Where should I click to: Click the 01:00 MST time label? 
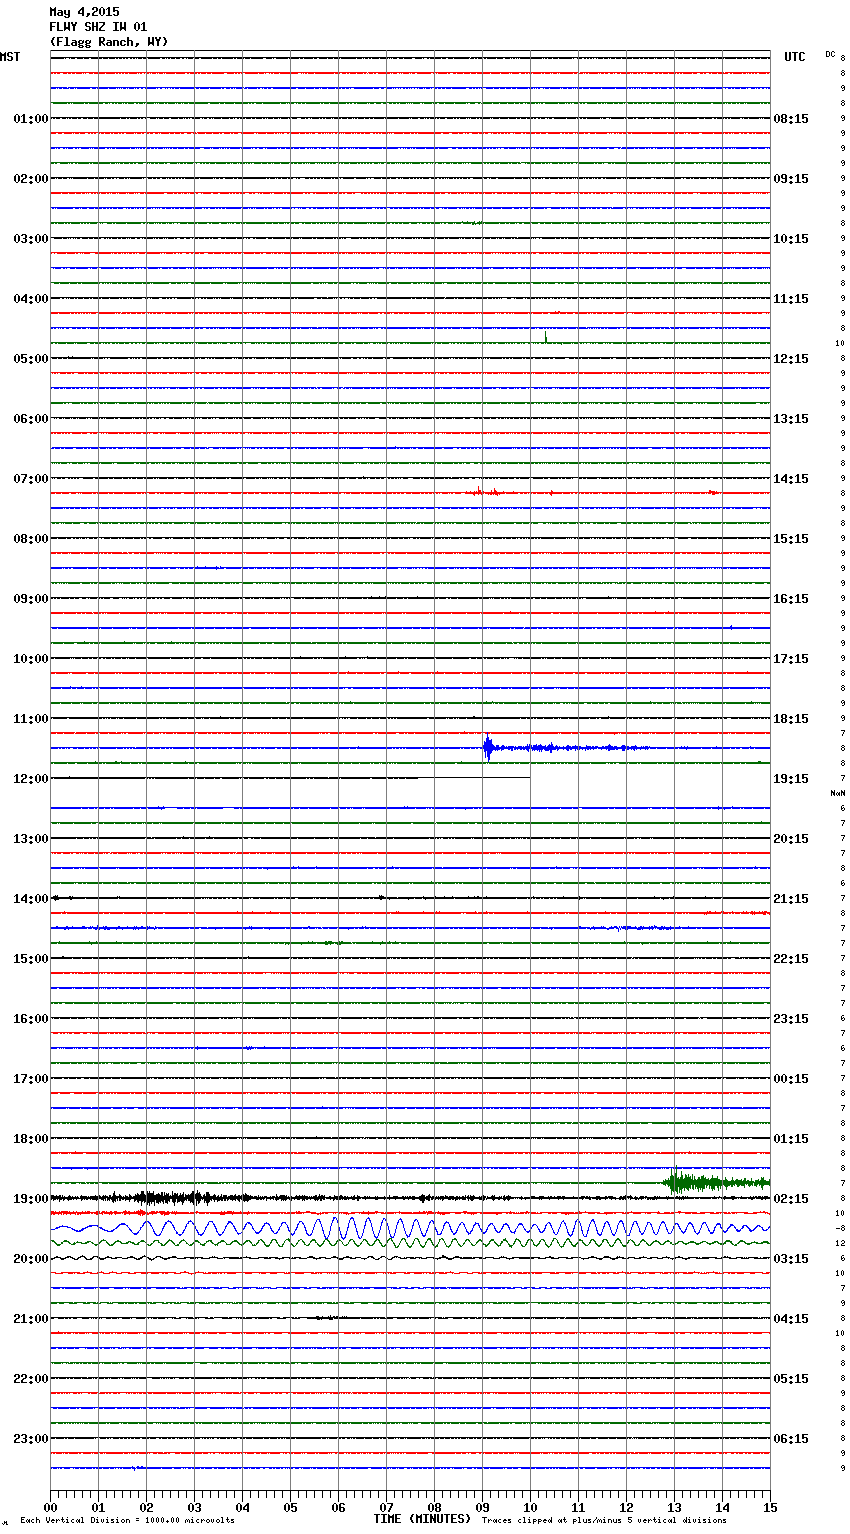30,119
